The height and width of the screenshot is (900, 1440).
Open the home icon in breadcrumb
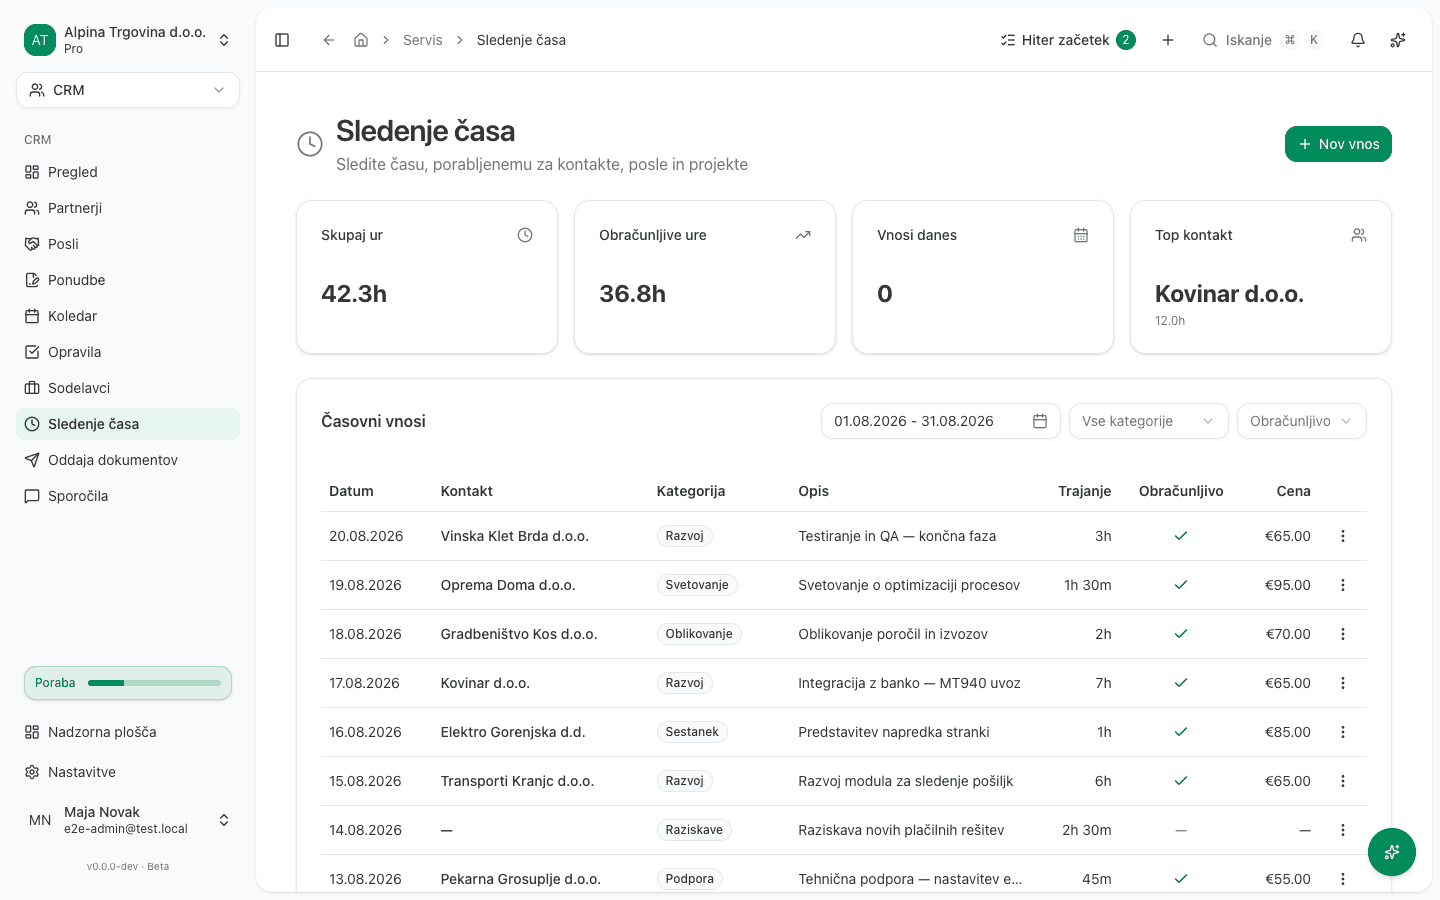[361, 40]
